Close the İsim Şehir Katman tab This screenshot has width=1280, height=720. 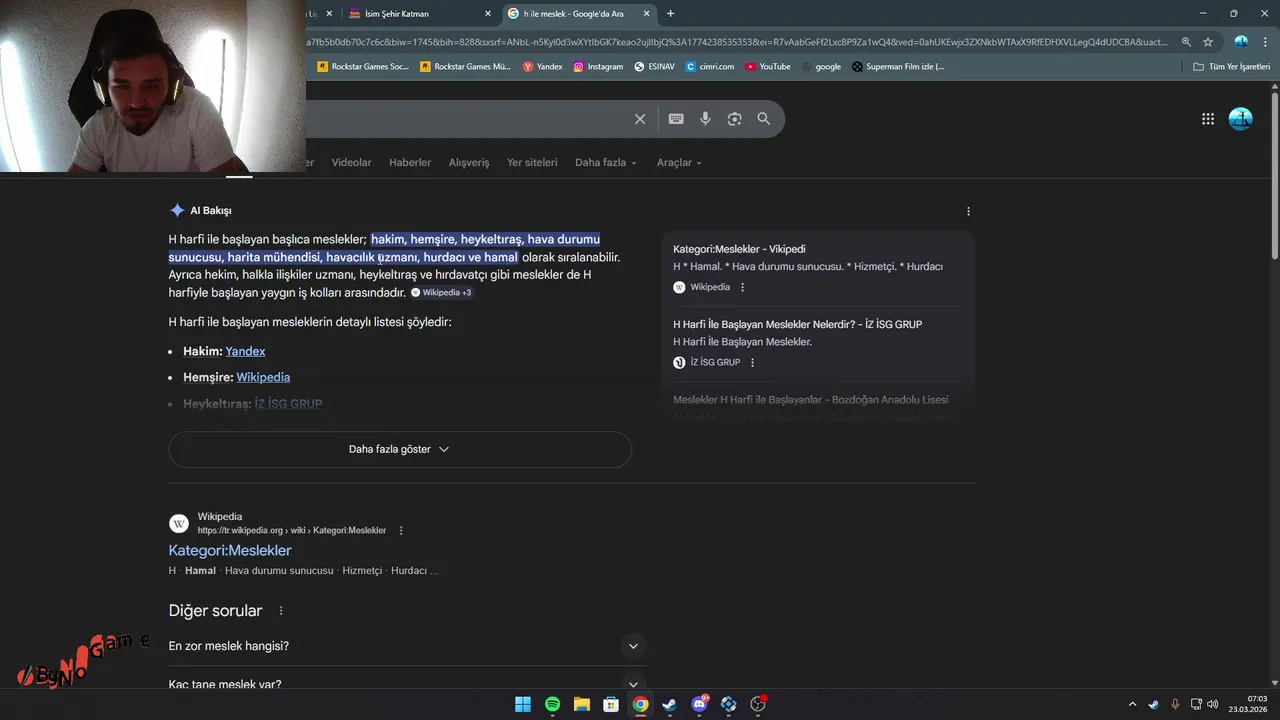(x=488, y=14)
